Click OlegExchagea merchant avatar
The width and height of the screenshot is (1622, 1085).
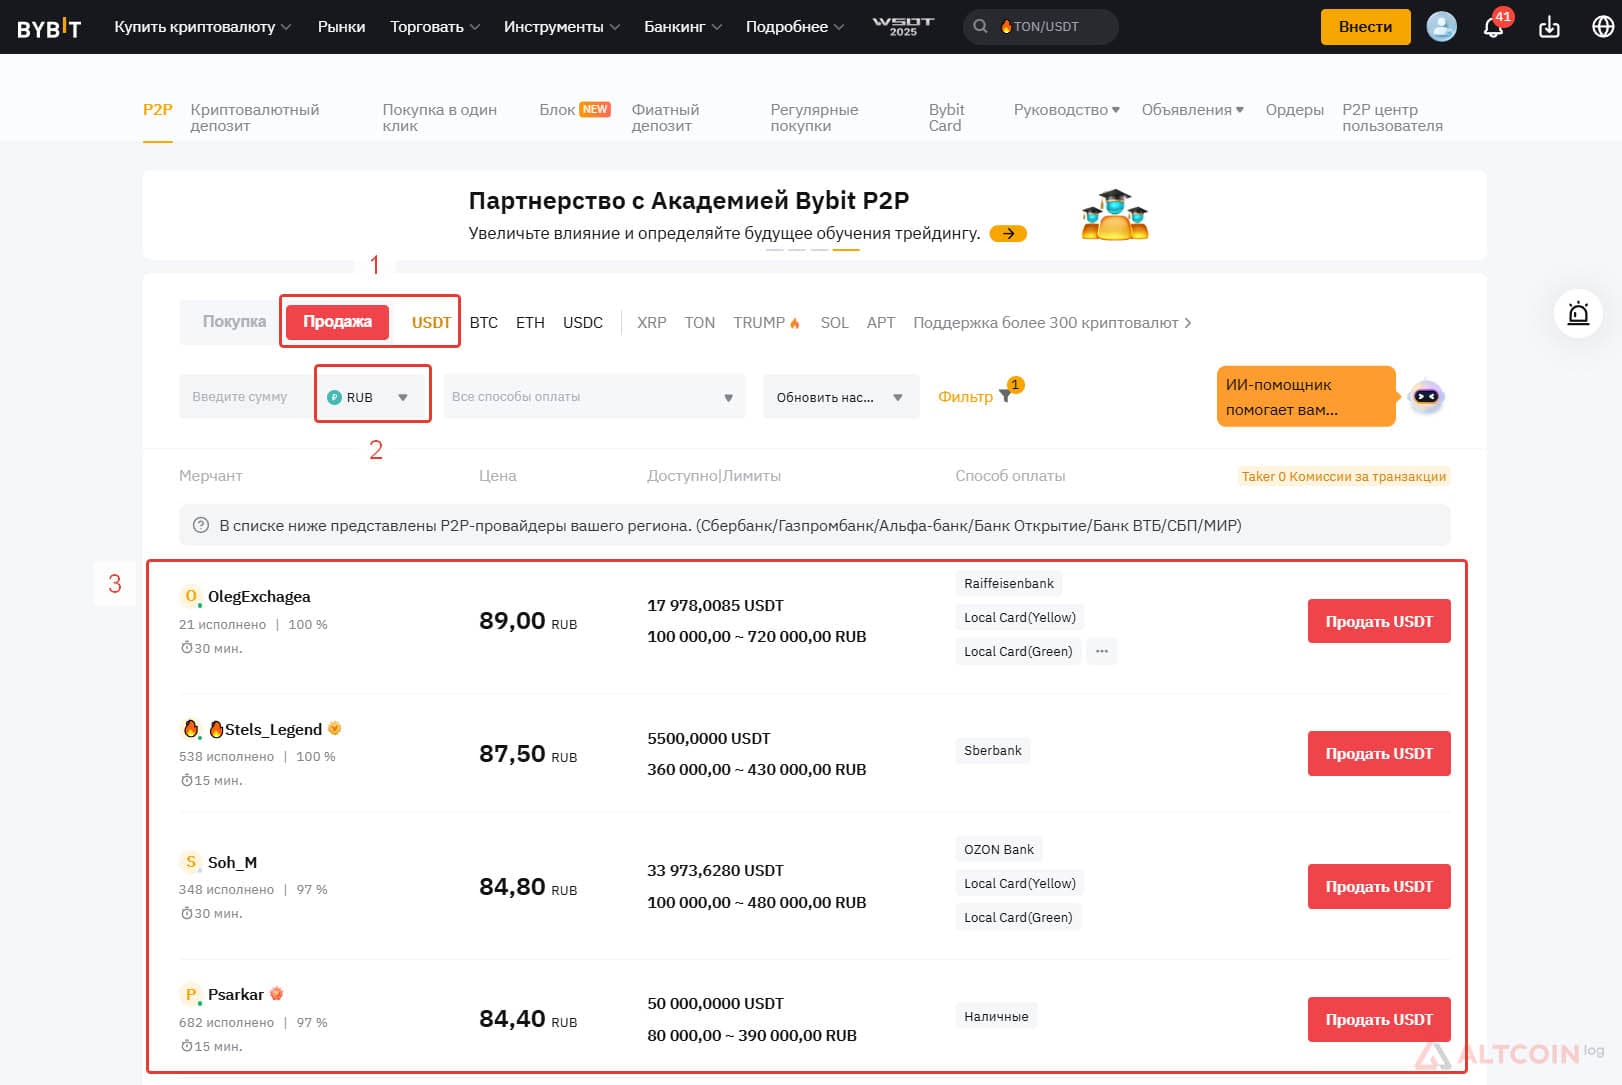(191, 597)
